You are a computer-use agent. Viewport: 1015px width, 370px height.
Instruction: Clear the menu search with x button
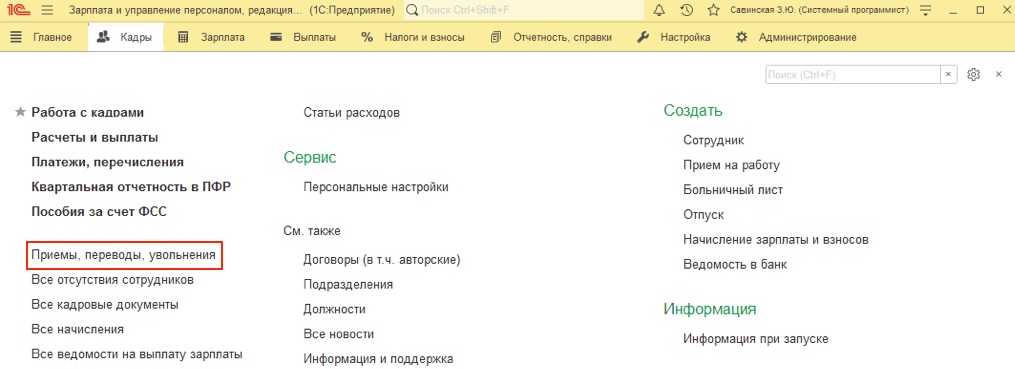pyautogui.click(x=948, y=75)
